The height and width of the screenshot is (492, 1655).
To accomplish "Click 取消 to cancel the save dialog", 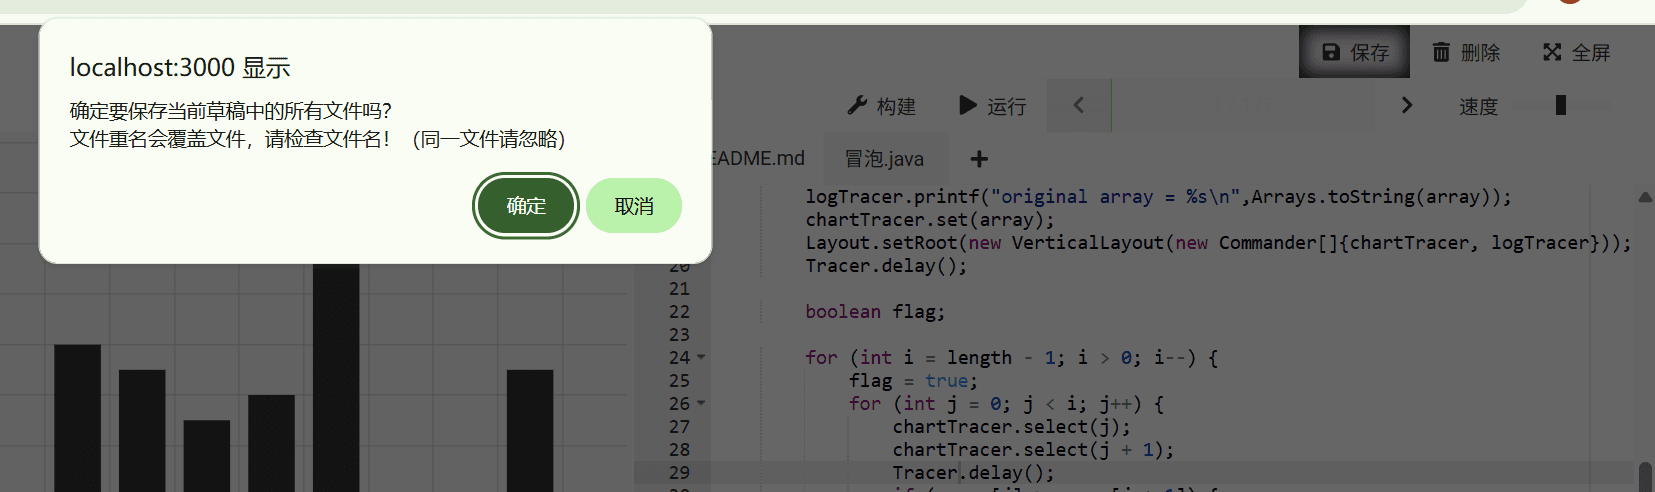I will tap(633, 206).
